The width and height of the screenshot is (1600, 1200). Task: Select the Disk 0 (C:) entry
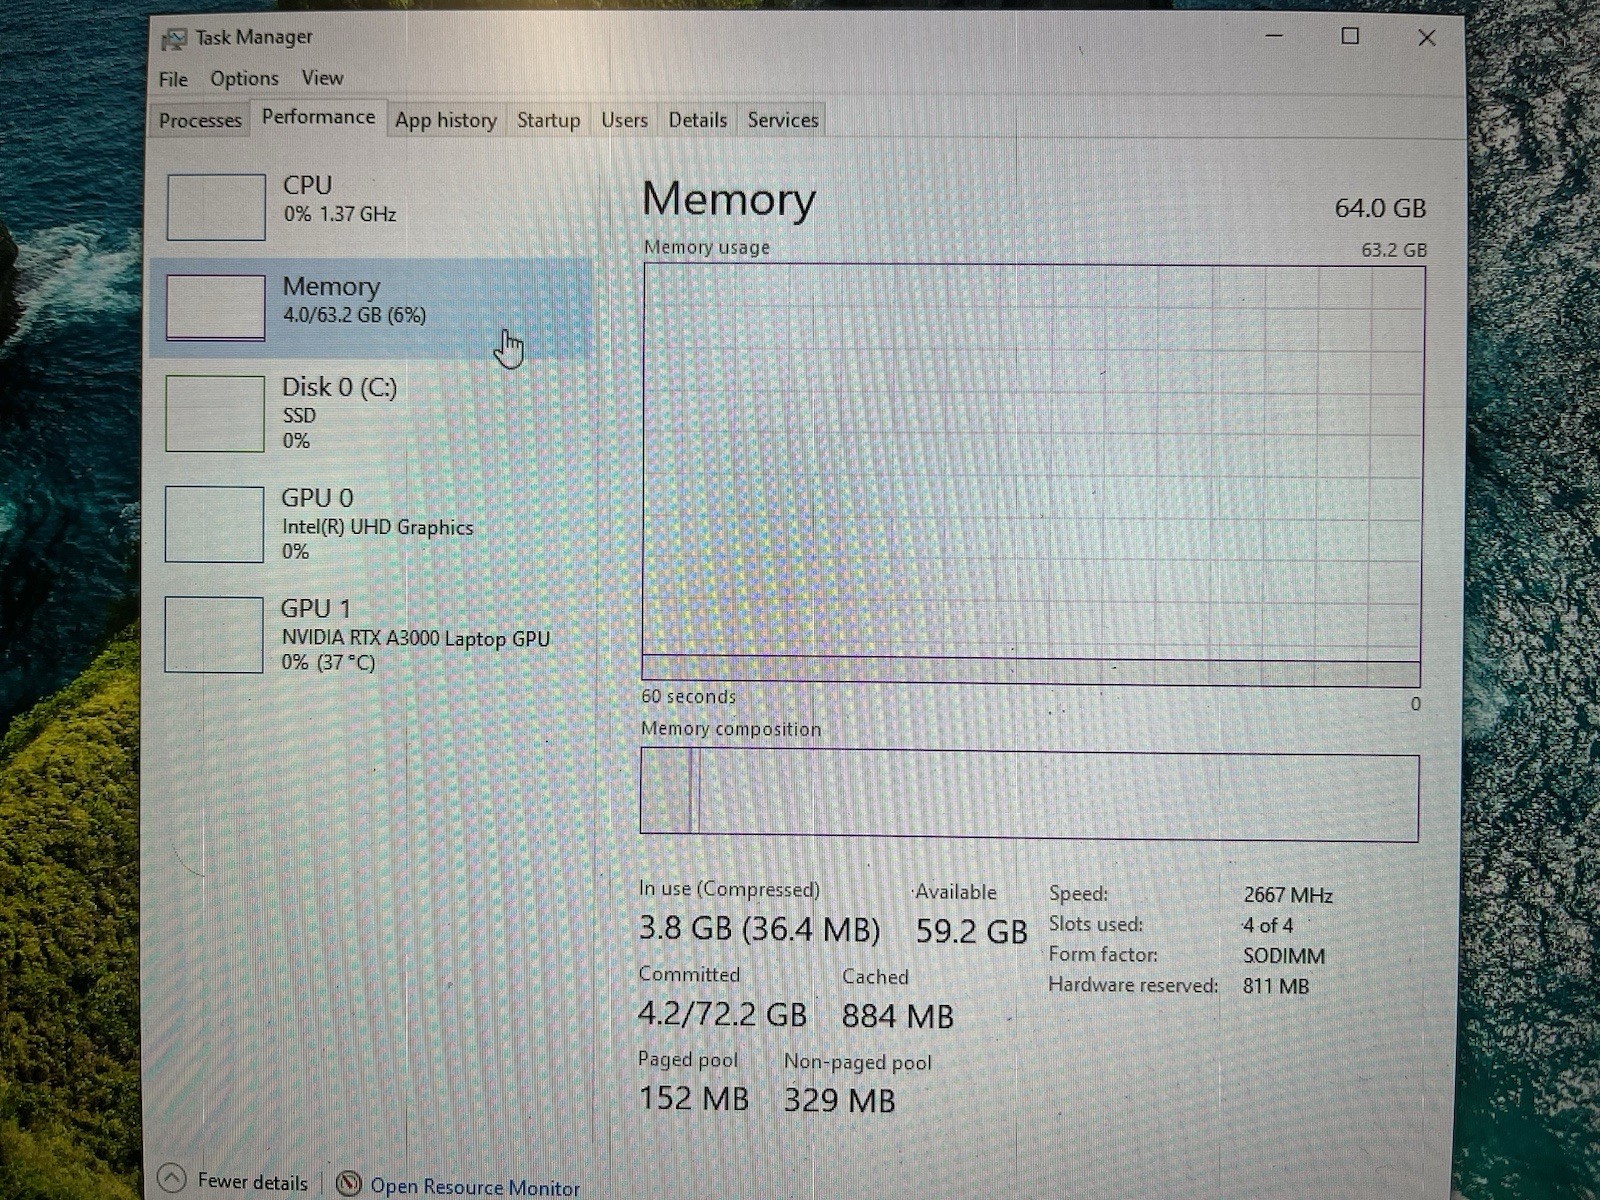372,413
